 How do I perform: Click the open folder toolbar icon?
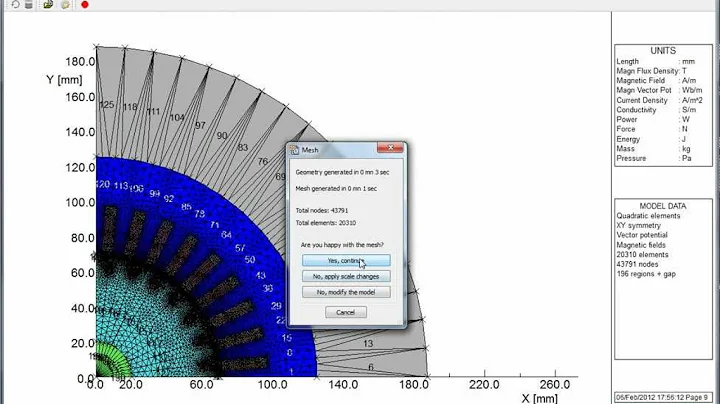[48, 5]
